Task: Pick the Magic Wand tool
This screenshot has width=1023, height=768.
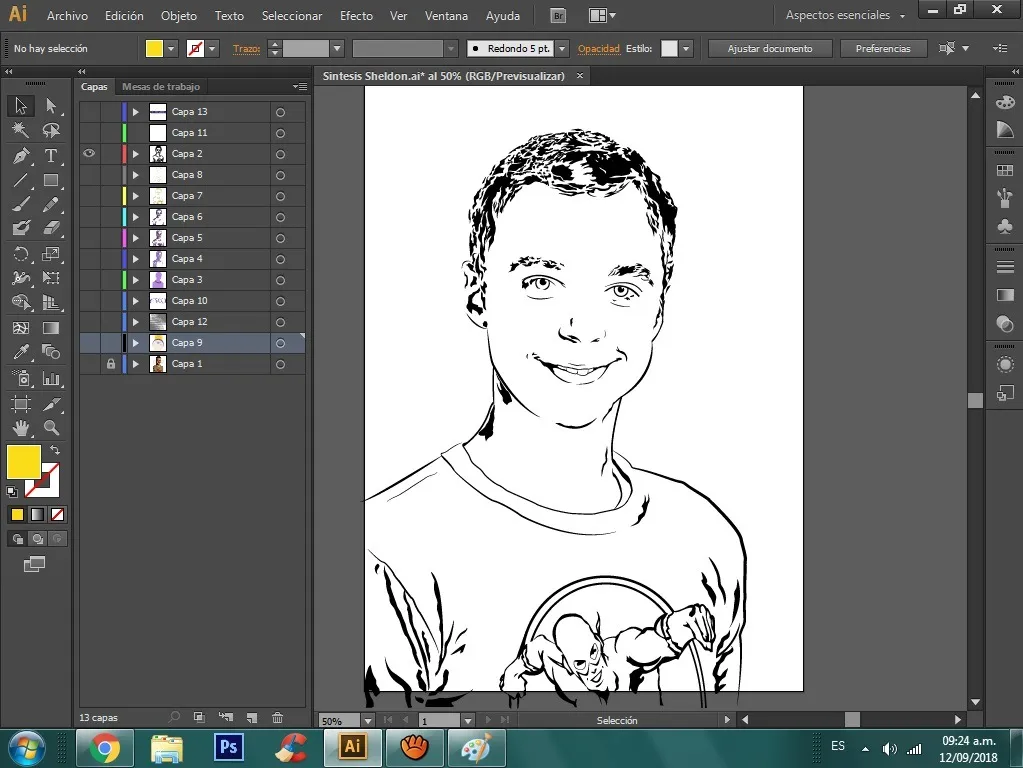Action: (x=20, y=131)
